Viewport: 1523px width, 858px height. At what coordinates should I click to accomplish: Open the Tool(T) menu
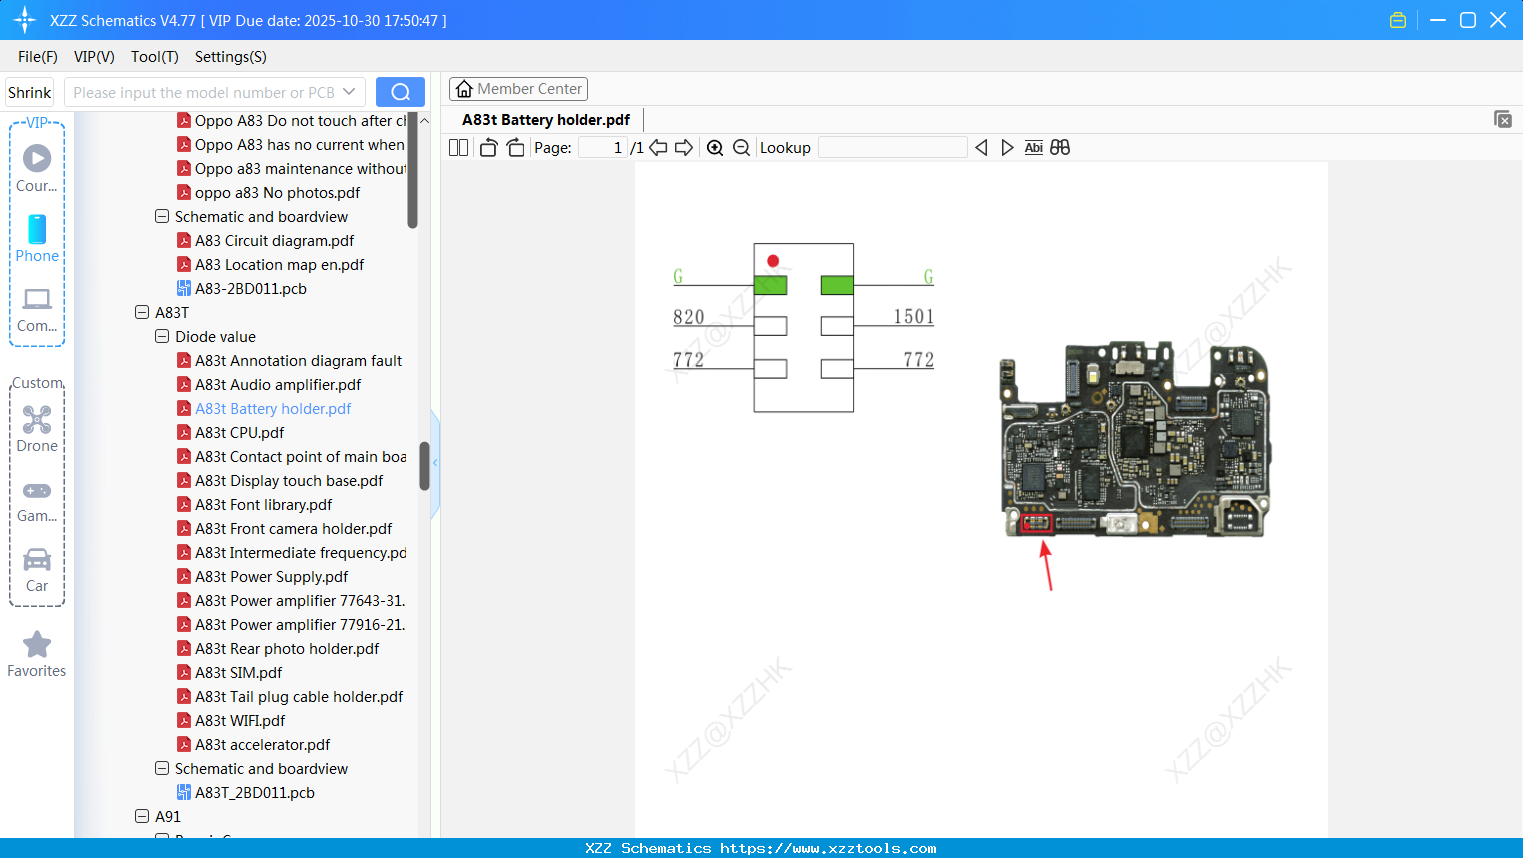coord(154,57)
